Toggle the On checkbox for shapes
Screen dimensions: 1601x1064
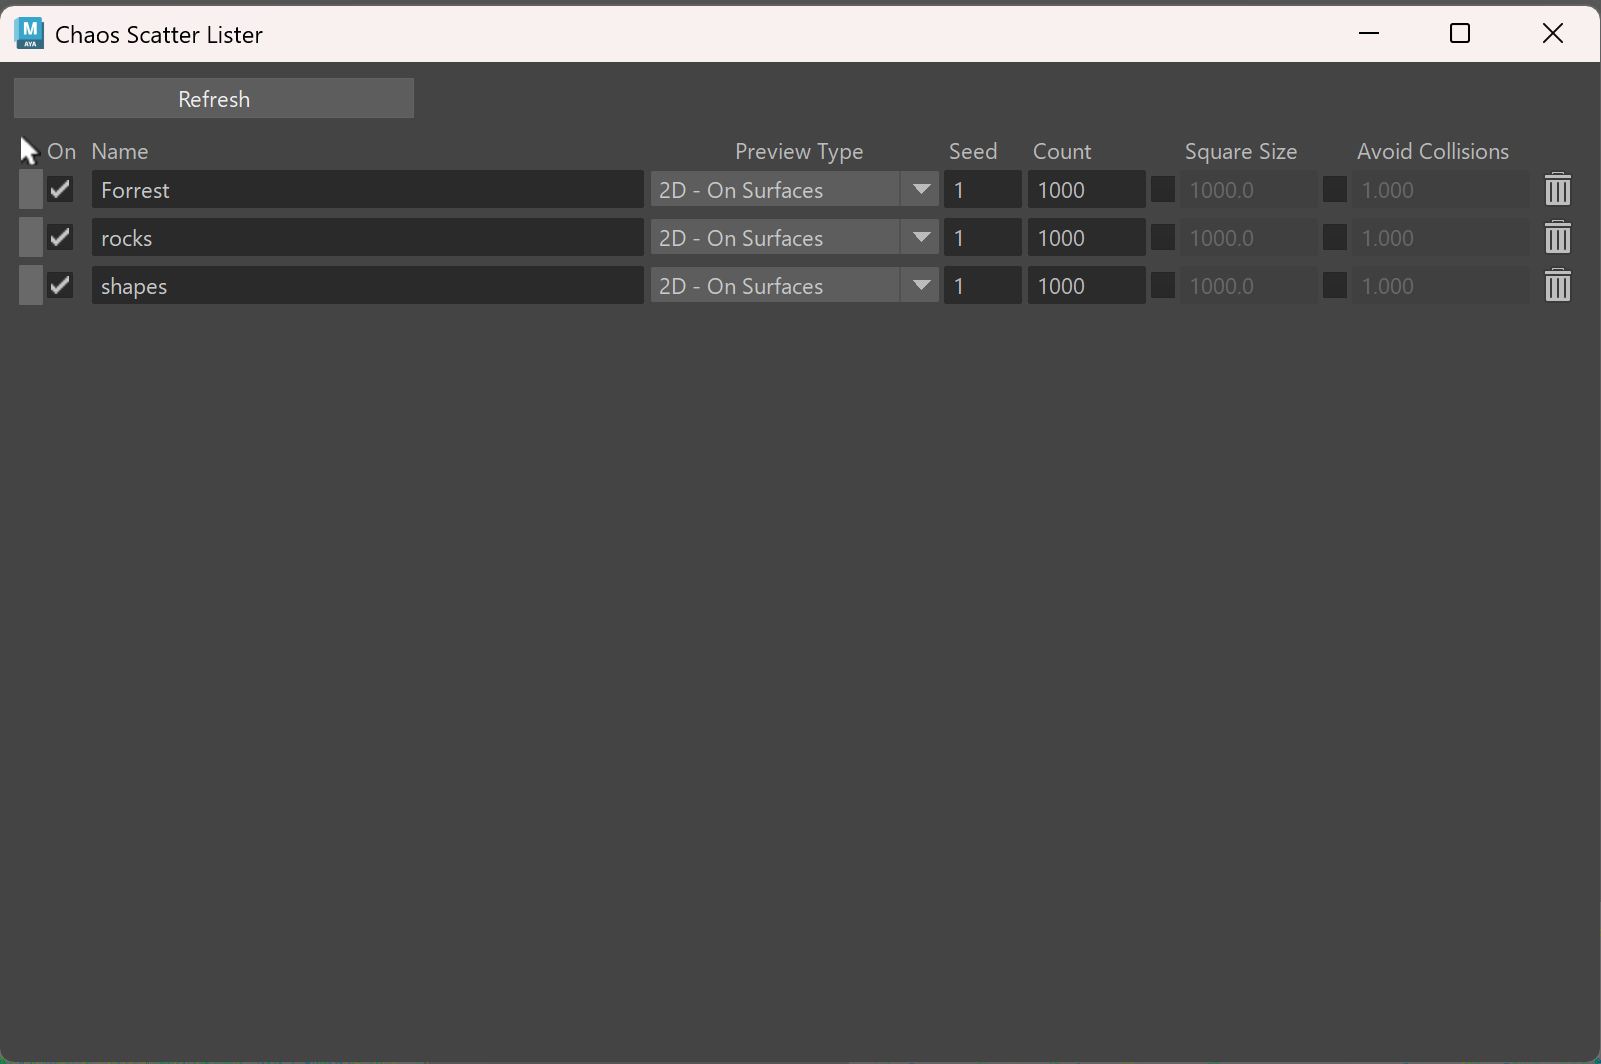[60, 285]
